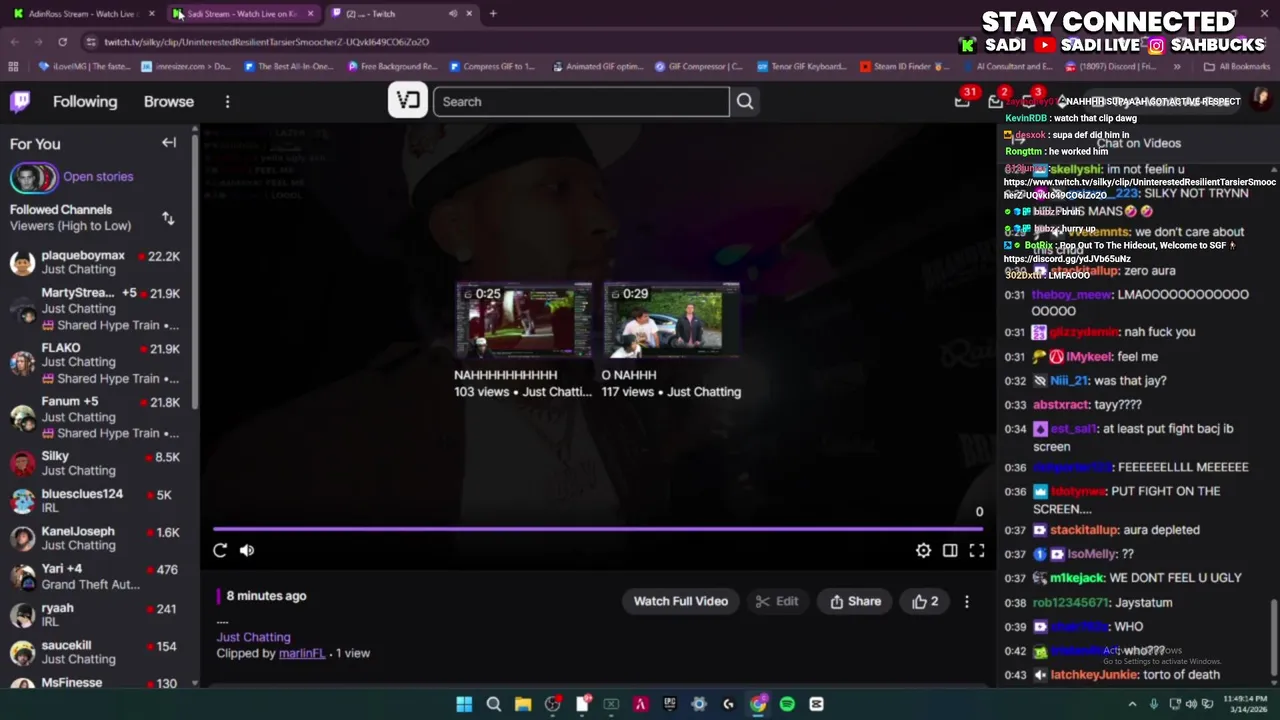Show hidden system tray icons chevron

(x=1132, y=704)
